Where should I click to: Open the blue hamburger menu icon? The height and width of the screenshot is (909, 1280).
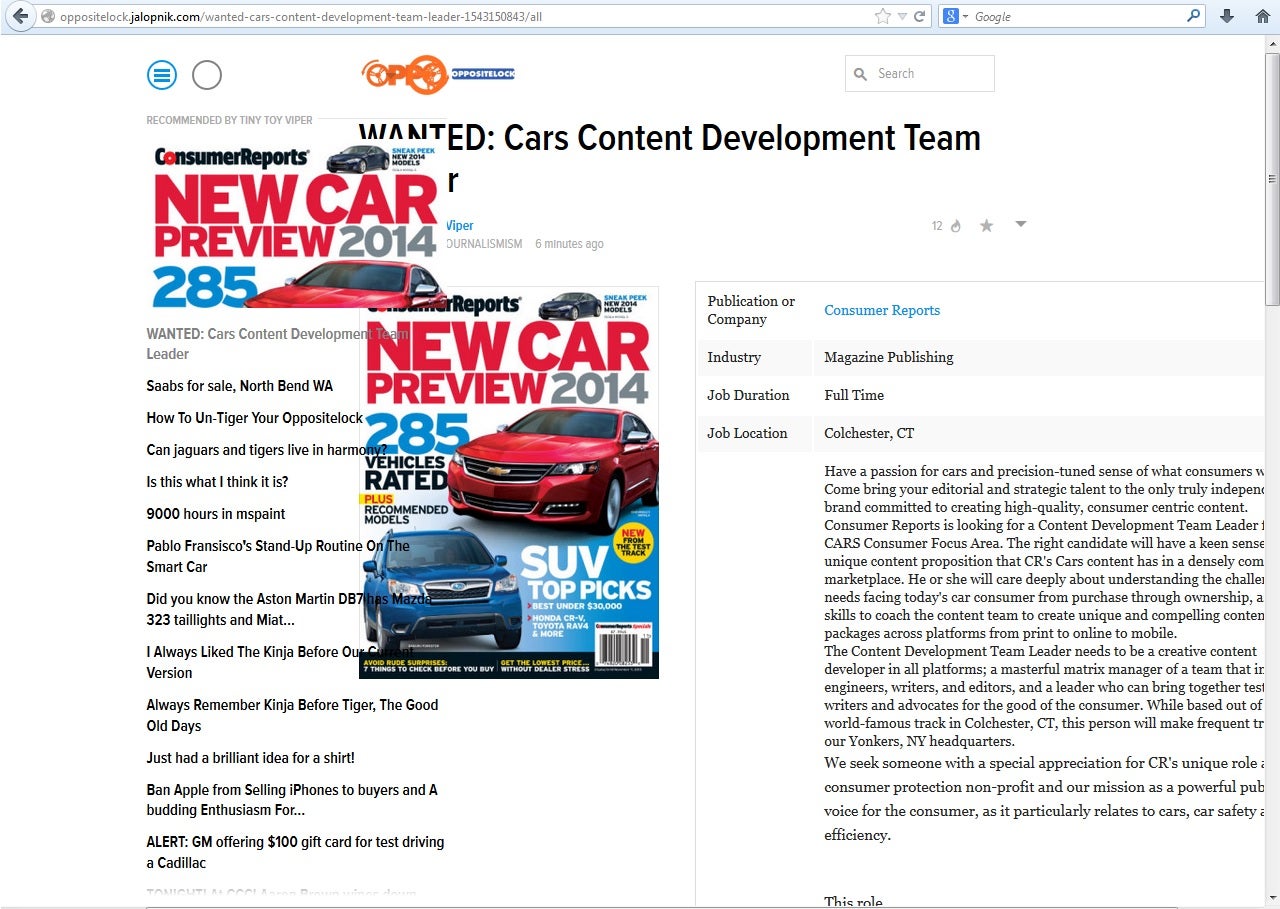click(161, 75)
